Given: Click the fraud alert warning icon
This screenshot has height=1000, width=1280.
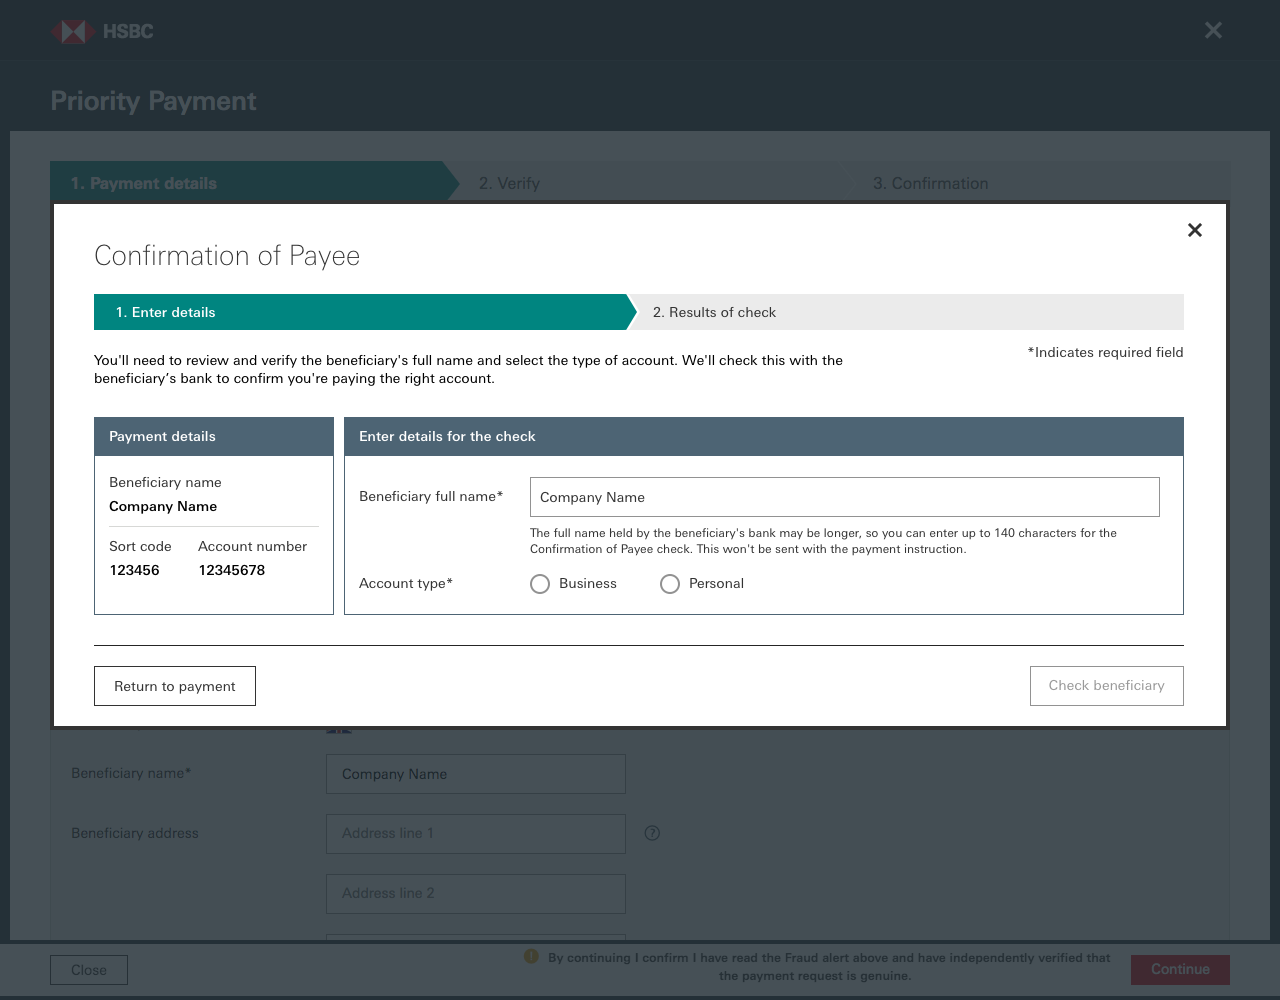Looking at the screenshot, I should pos(531,957).
